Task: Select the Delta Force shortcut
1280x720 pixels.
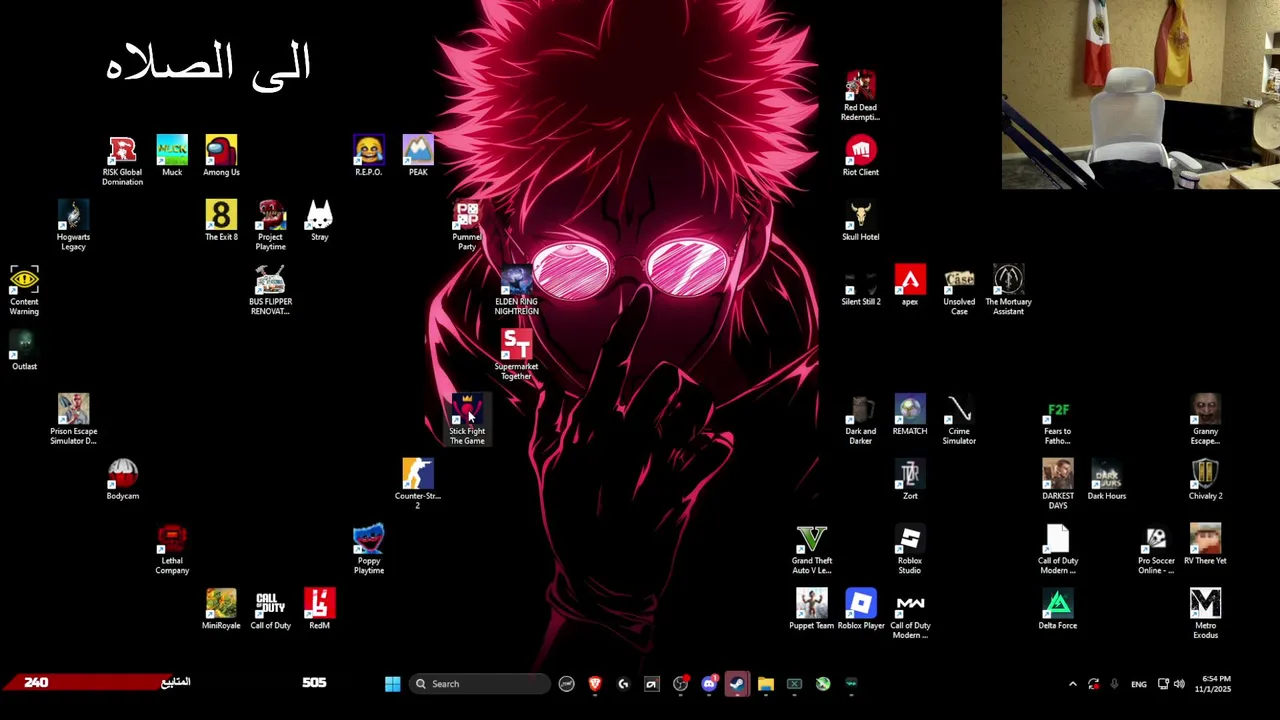Action: (x=1057, y=610)
